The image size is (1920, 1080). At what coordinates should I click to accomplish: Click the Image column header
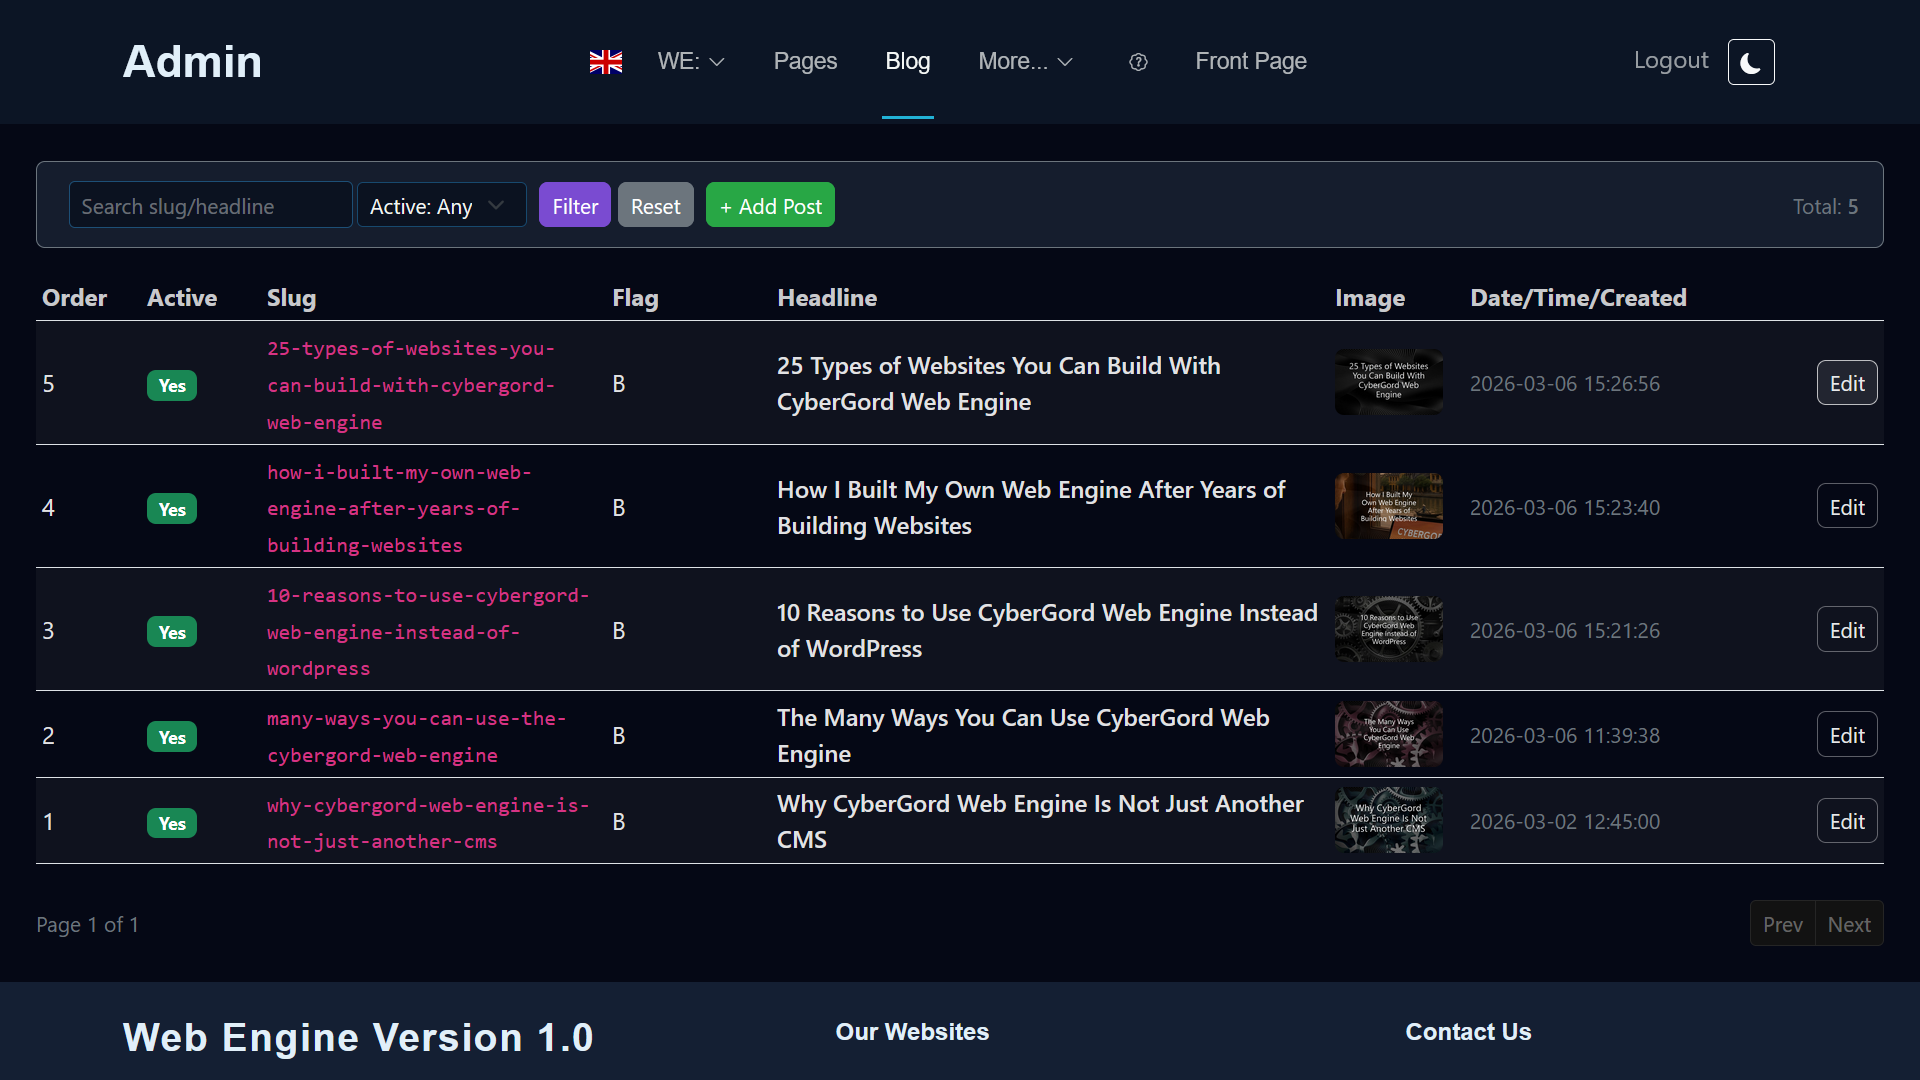pos(1370,297)
